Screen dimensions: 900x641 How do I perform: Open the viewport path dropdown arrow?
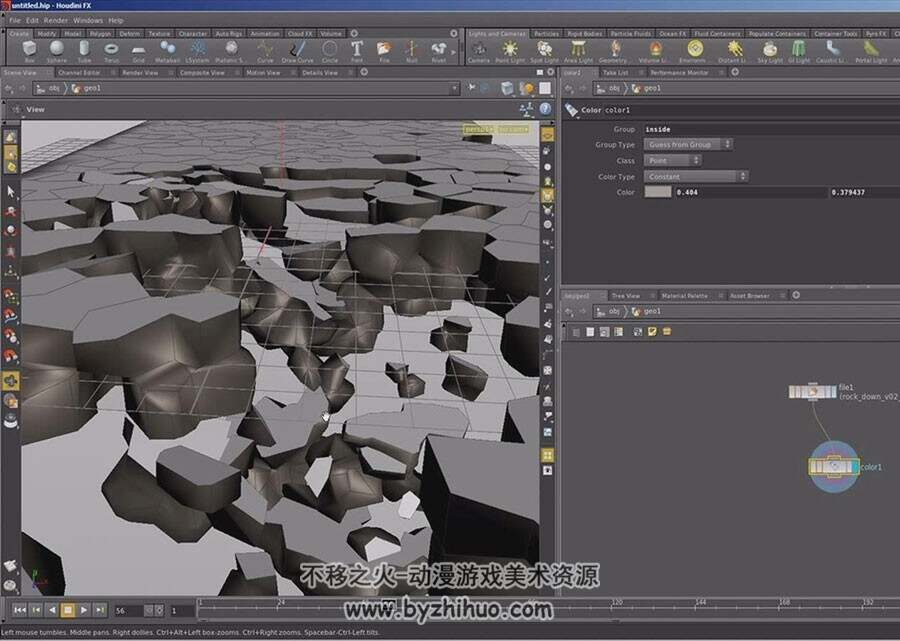click(x=454, y=88)
